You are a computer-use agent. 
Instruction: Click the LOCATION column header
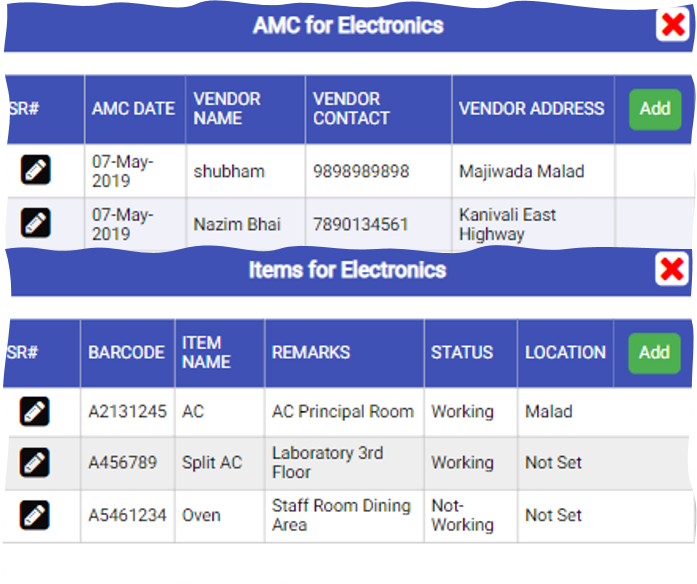pyautogui.click(x=565, y=353)
